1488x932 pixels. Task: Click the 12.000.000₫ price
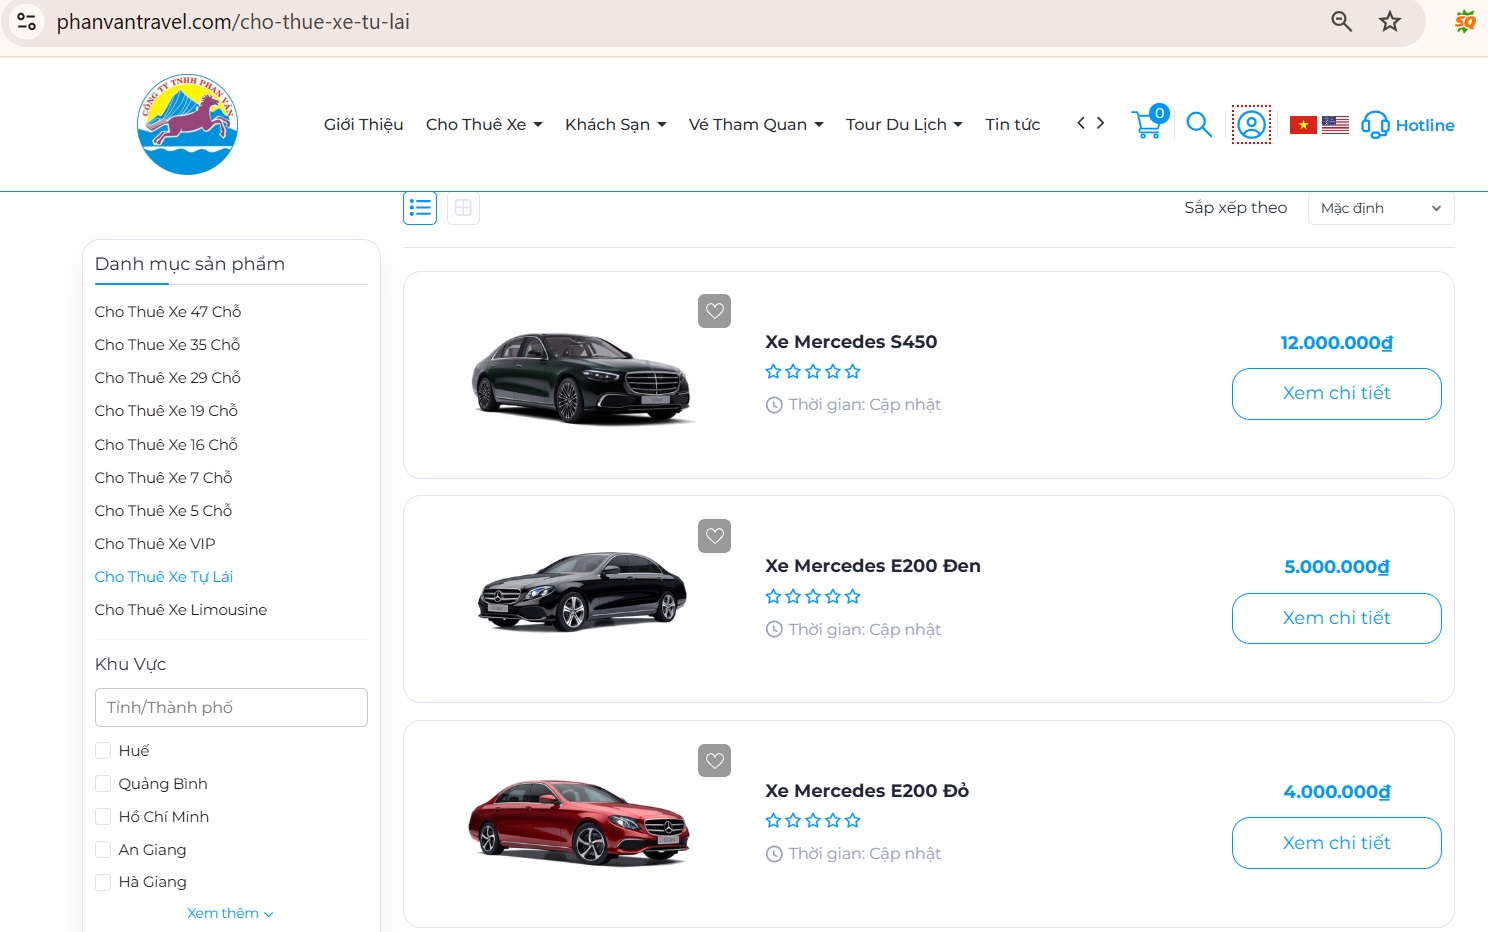click(x=1336, y=342)
